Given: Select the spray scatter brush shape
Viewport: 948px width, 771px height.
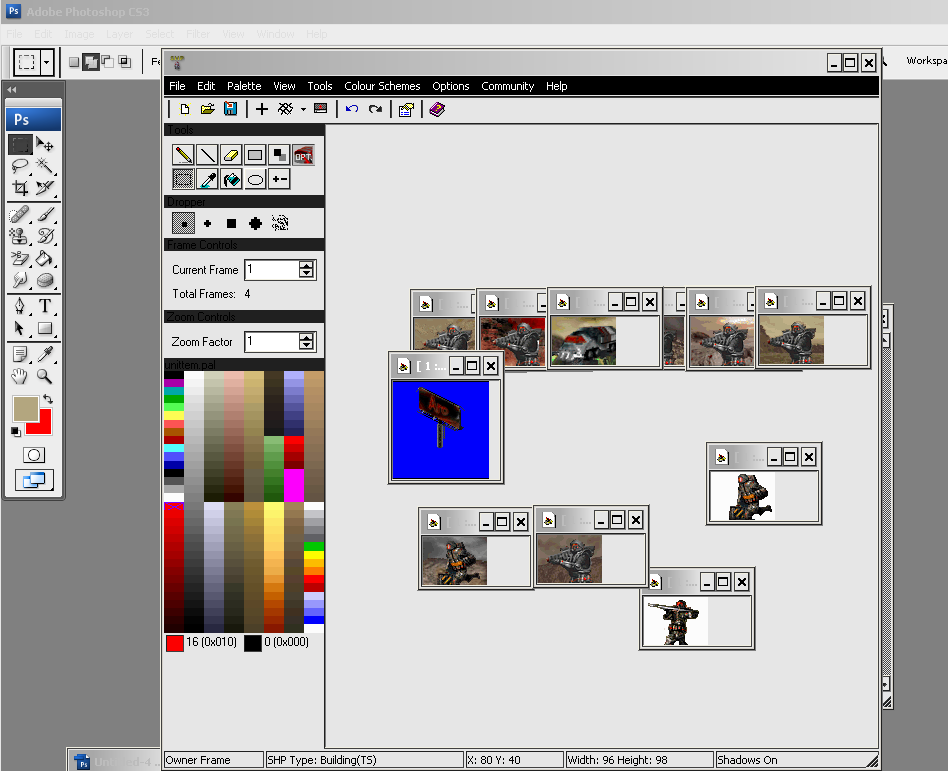Looking at the screenshot, I should pos(280,223).
